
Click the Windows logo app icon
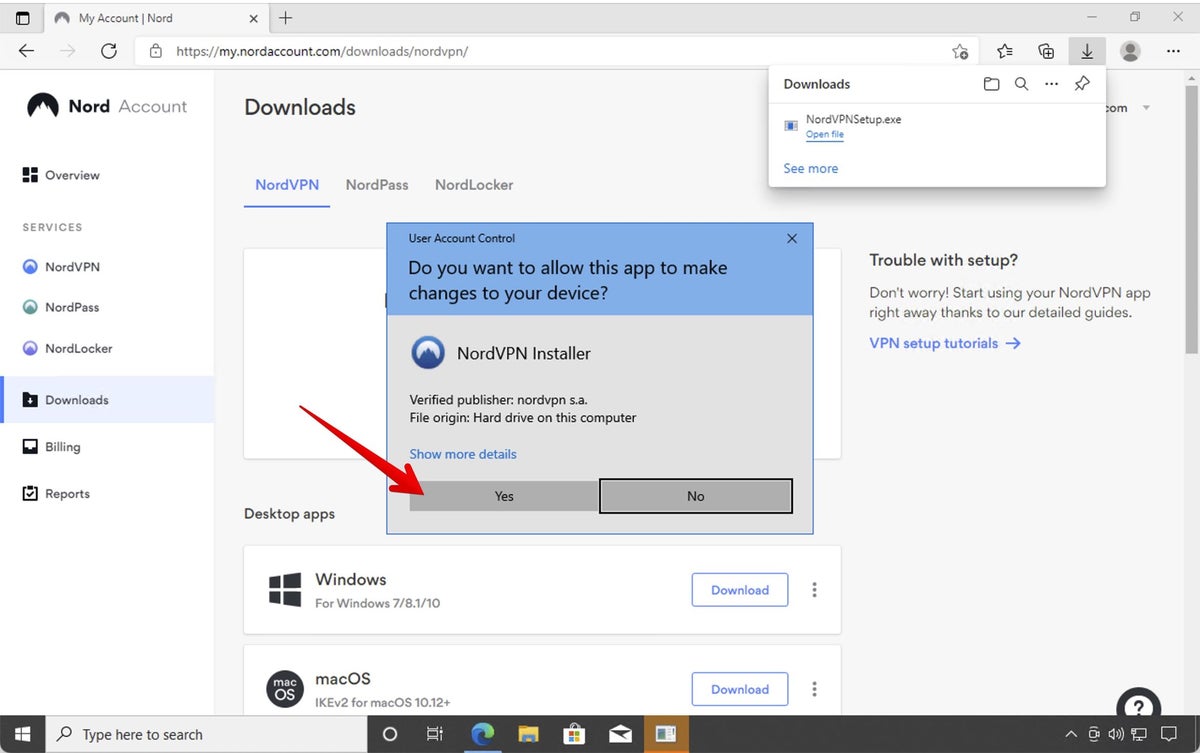(x=285, y=590)
